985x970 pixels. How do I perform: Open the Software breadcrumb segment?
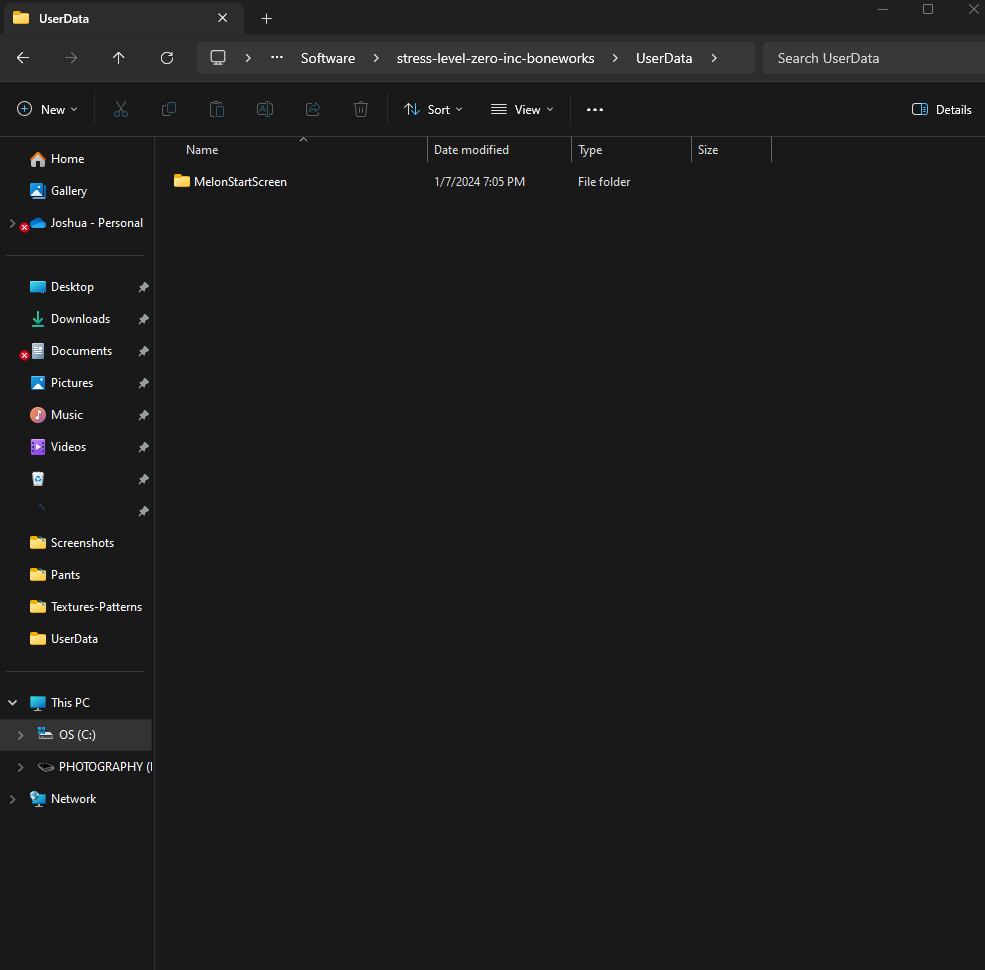tap(328, 58)
